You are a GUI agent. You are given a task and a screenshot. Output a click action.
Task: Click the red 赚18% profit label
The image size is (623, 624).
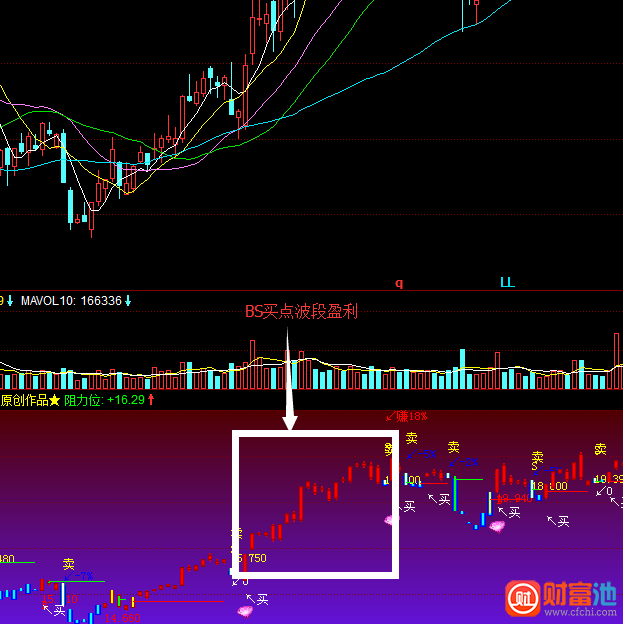[406, 417]
